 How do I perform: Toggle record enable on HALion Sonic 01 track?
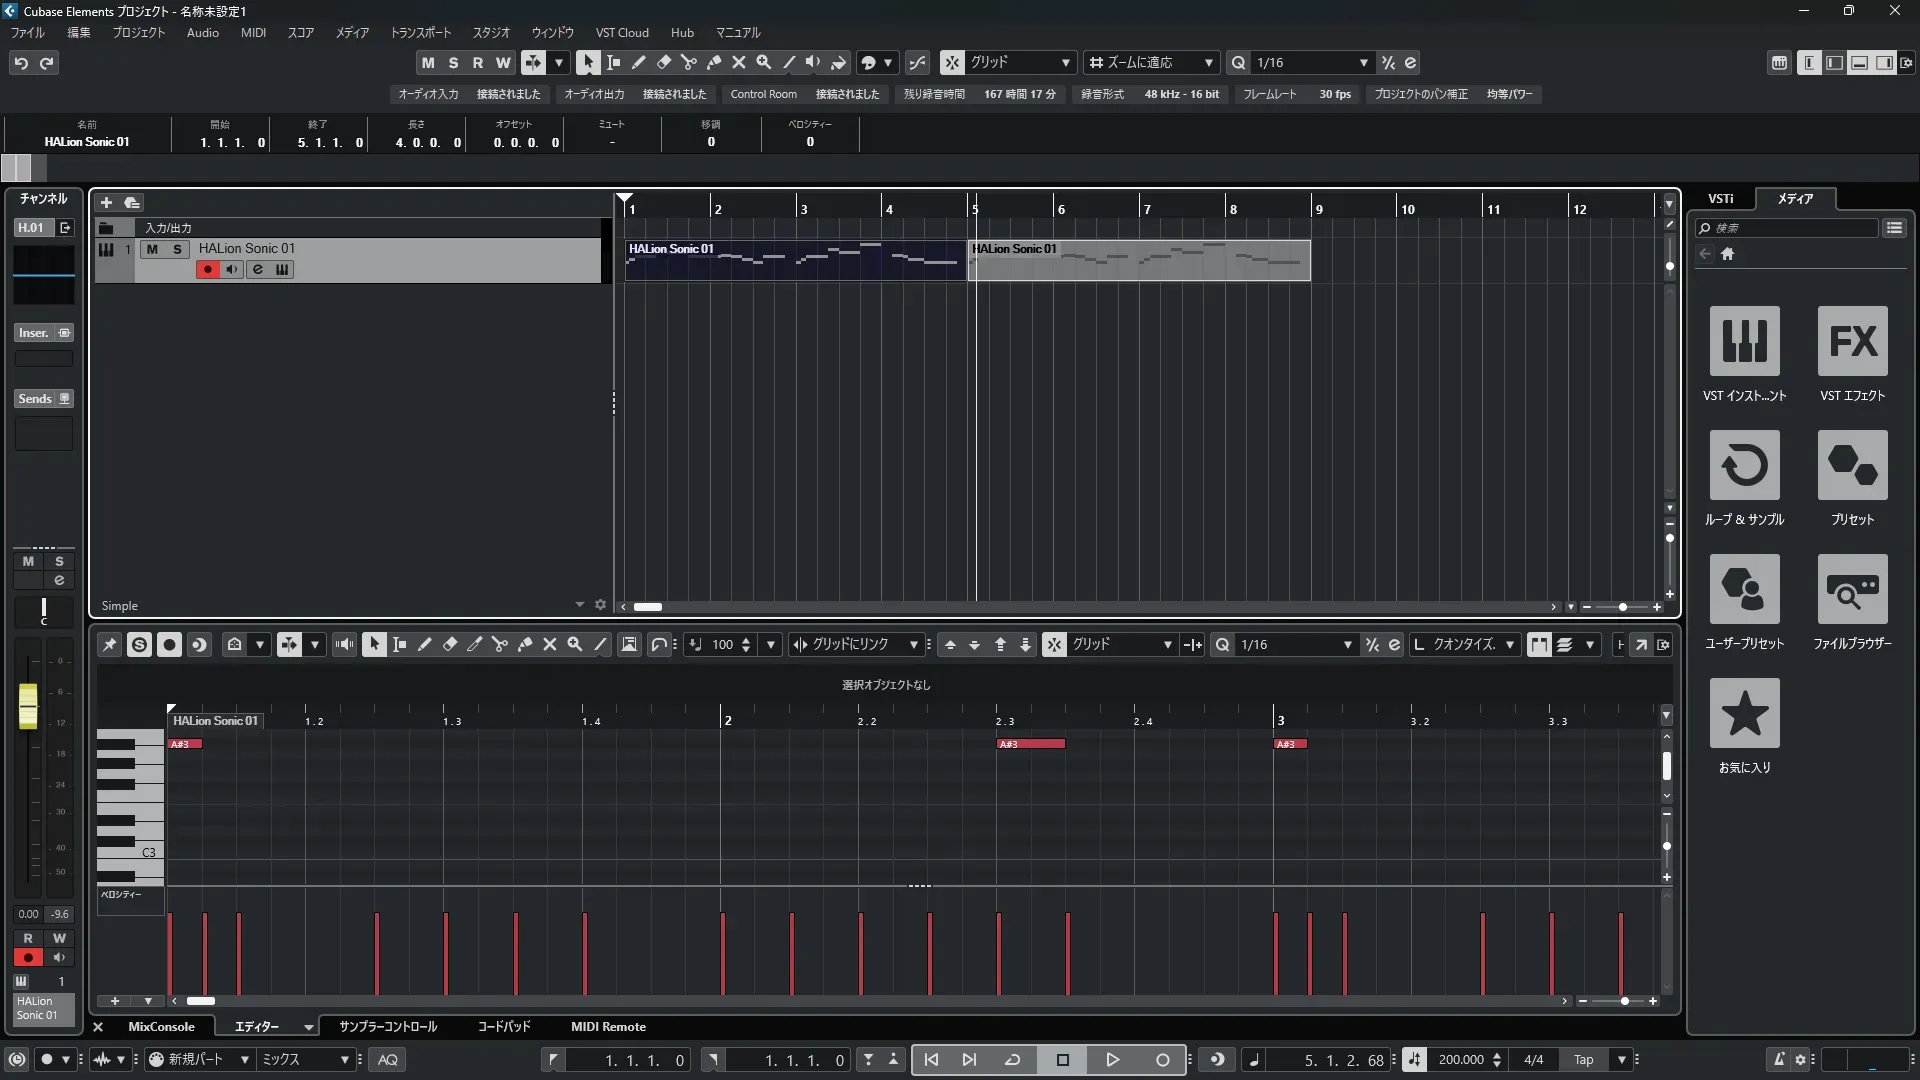207,270
